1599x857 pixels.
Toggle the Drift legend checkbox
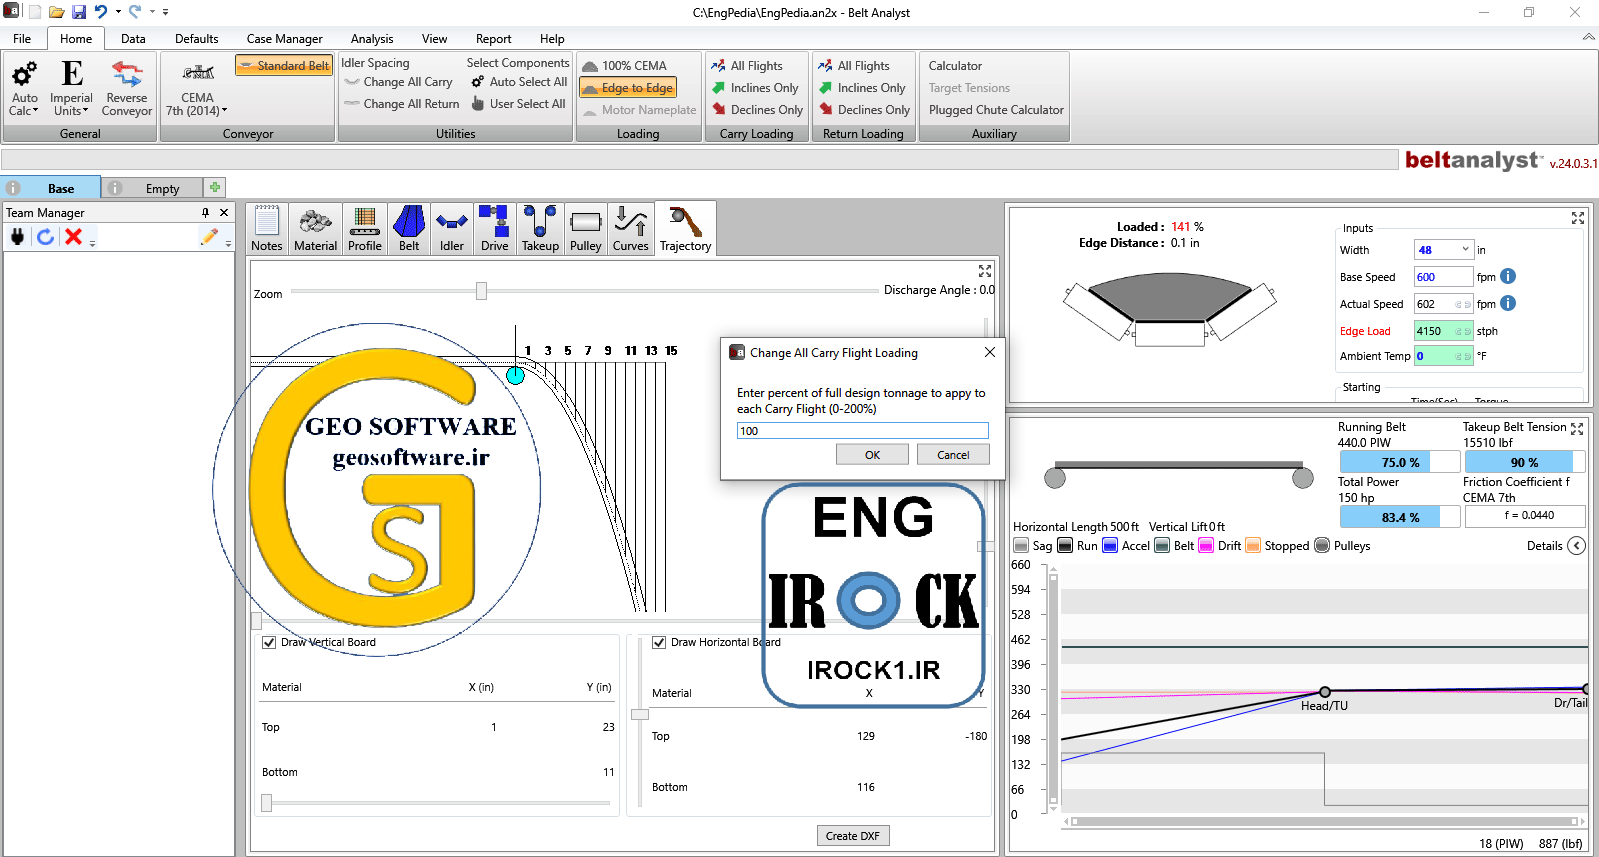(x=1206, y=545)
